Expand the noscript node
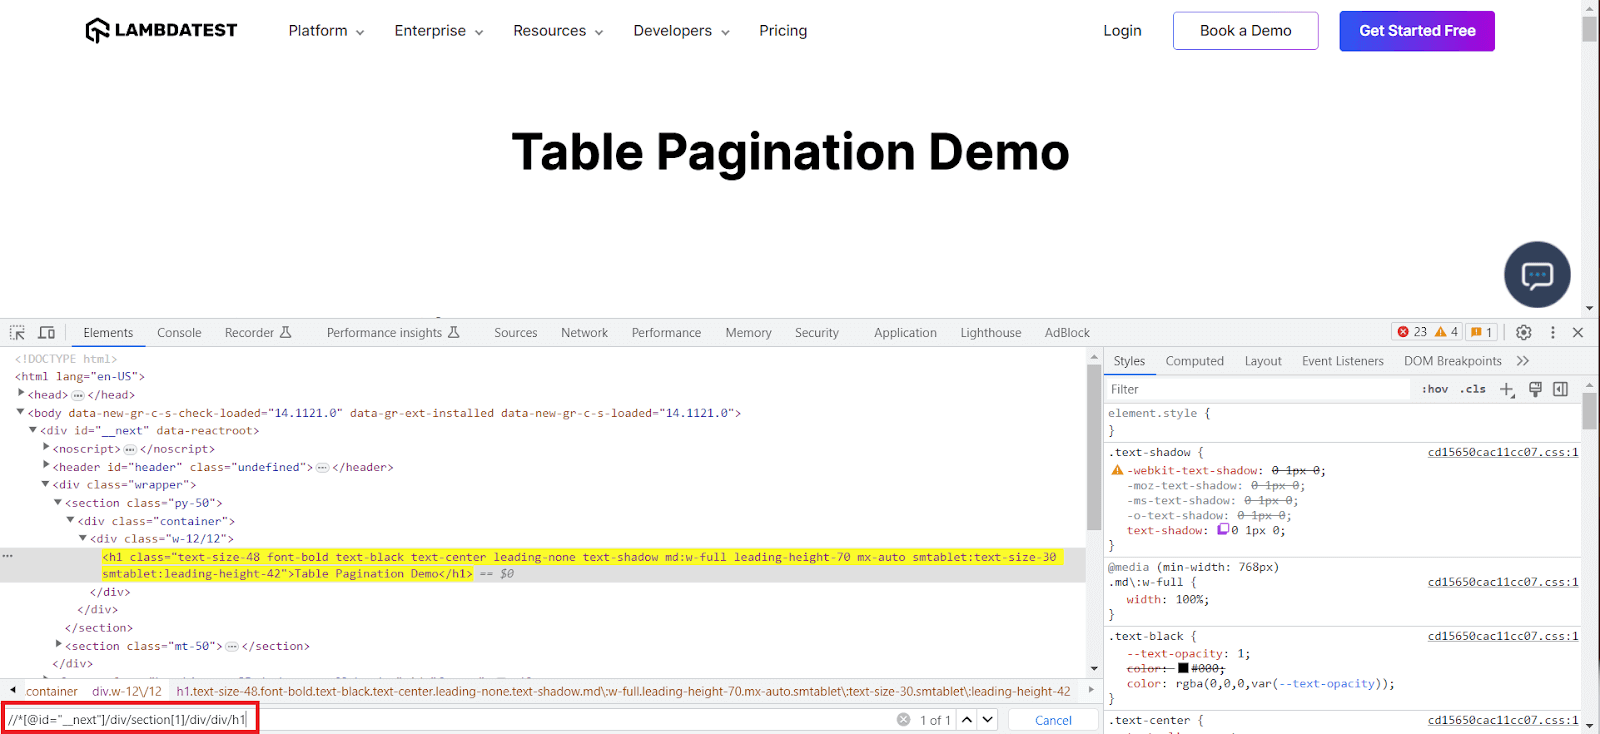Image resolution: width=1600 pixels, height=734 pixels. point(46,448)
